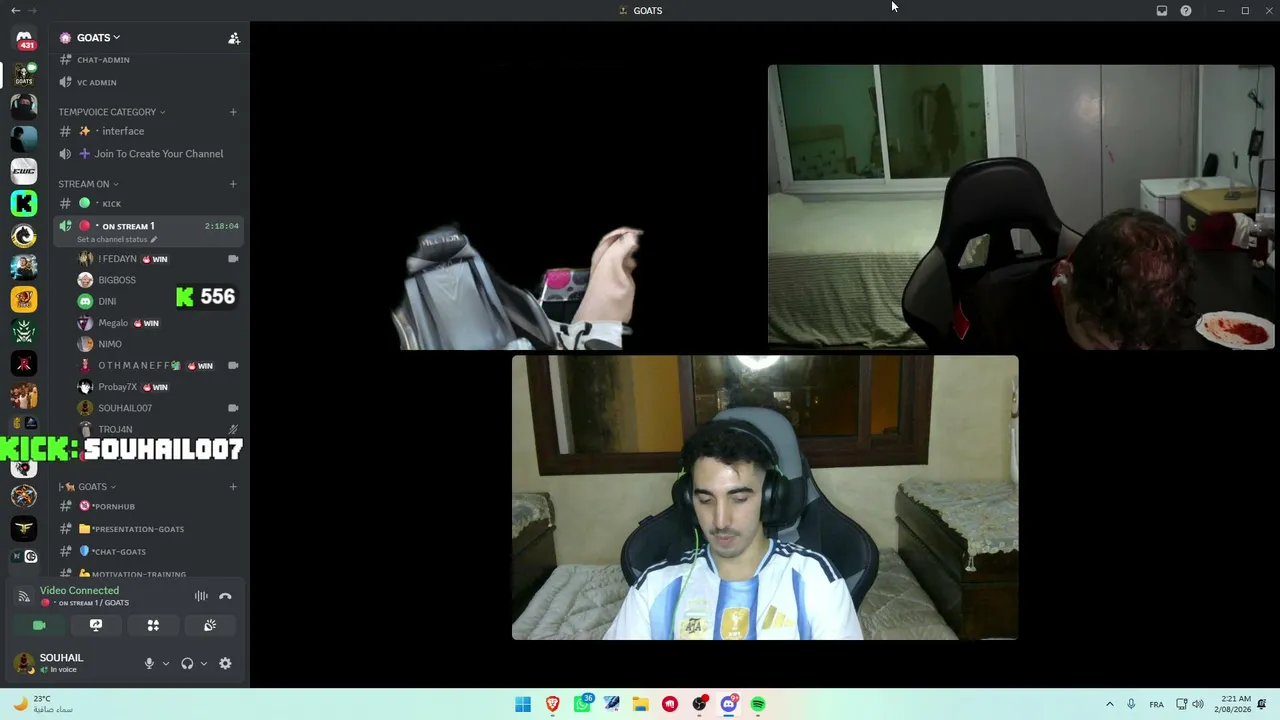Open Discord direct messages home icon

24,40
